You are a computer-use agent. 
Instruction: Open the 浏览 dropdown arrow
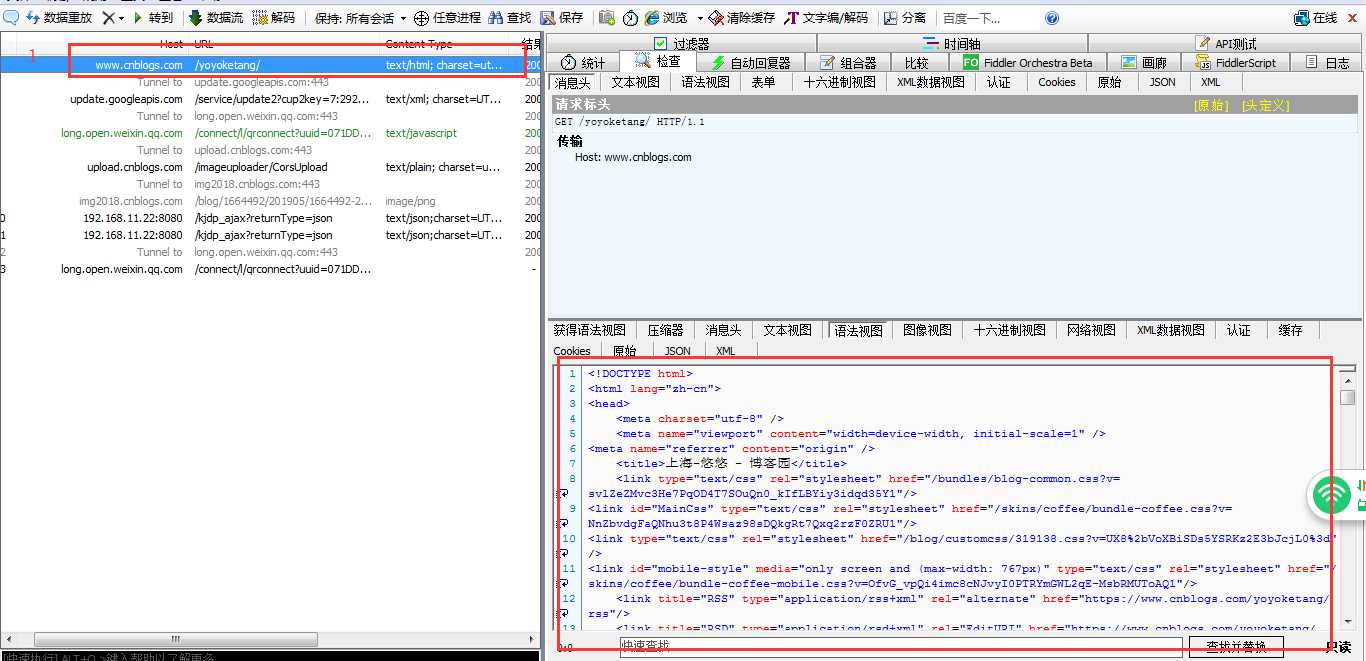tap(700, 18)
